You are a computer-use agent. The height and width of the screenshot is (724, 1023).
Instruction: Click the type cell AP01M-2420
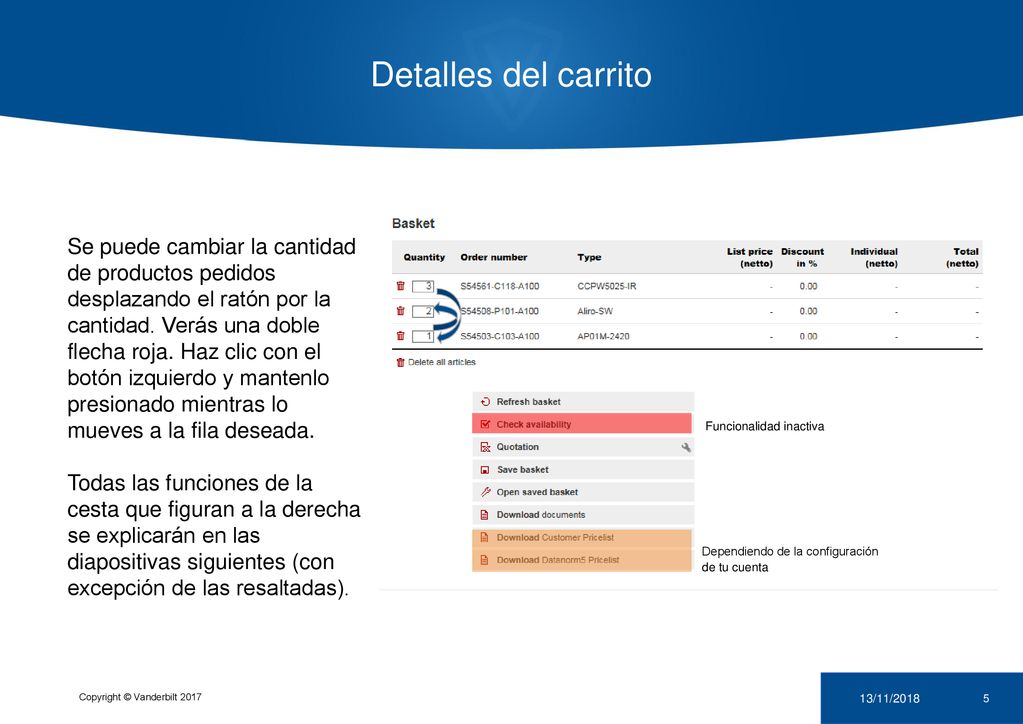[603, 337]
